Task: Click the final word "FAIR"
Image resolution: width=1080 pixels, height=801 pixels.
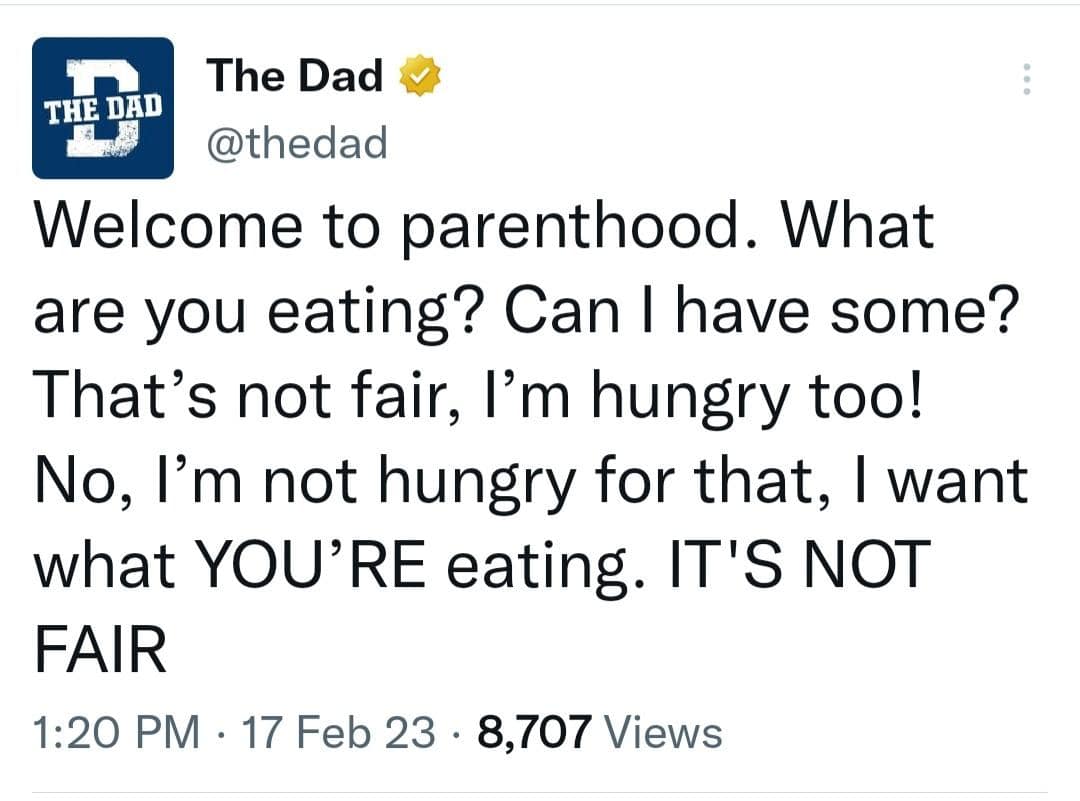Action: [x=100, y=653]
